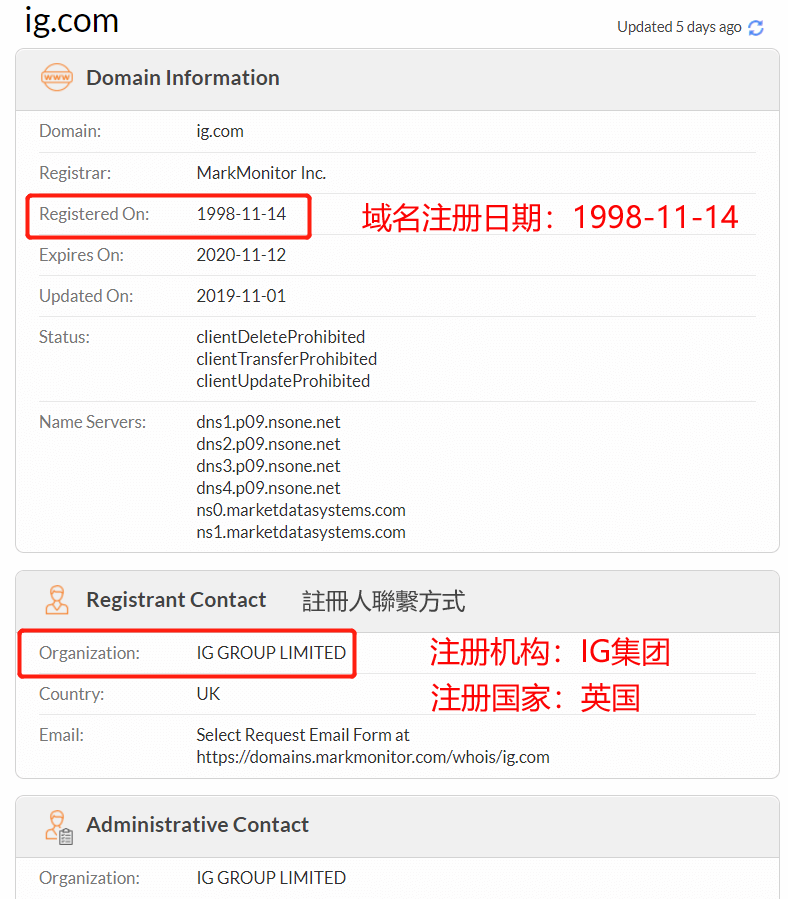This screenshot has width=788, height=899.
Task: Select the ig.com page title
Action: [x=72, y=21]
